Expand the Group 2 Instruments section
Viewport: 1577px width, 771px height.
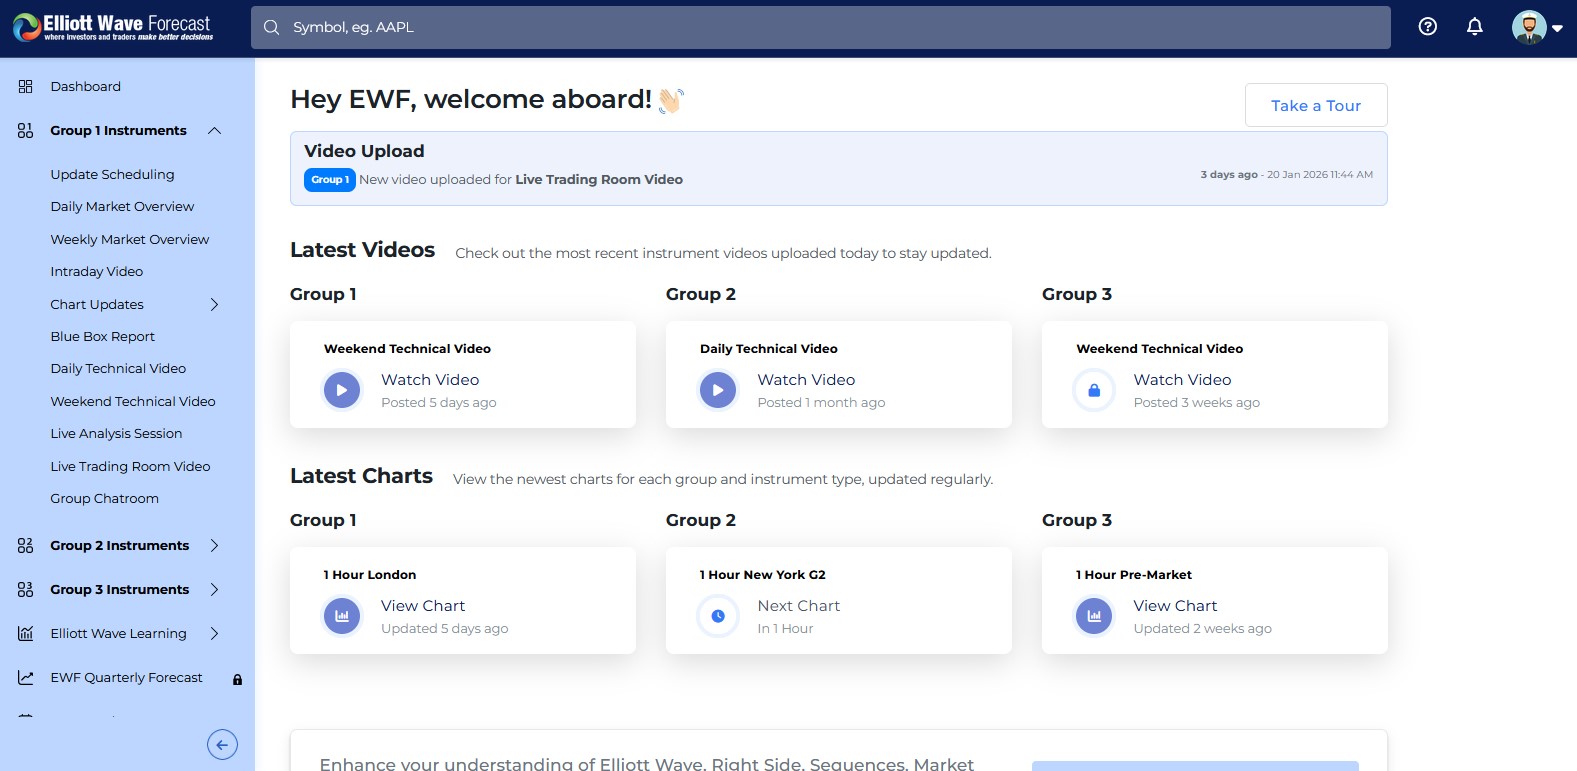[x=214, y=546]
